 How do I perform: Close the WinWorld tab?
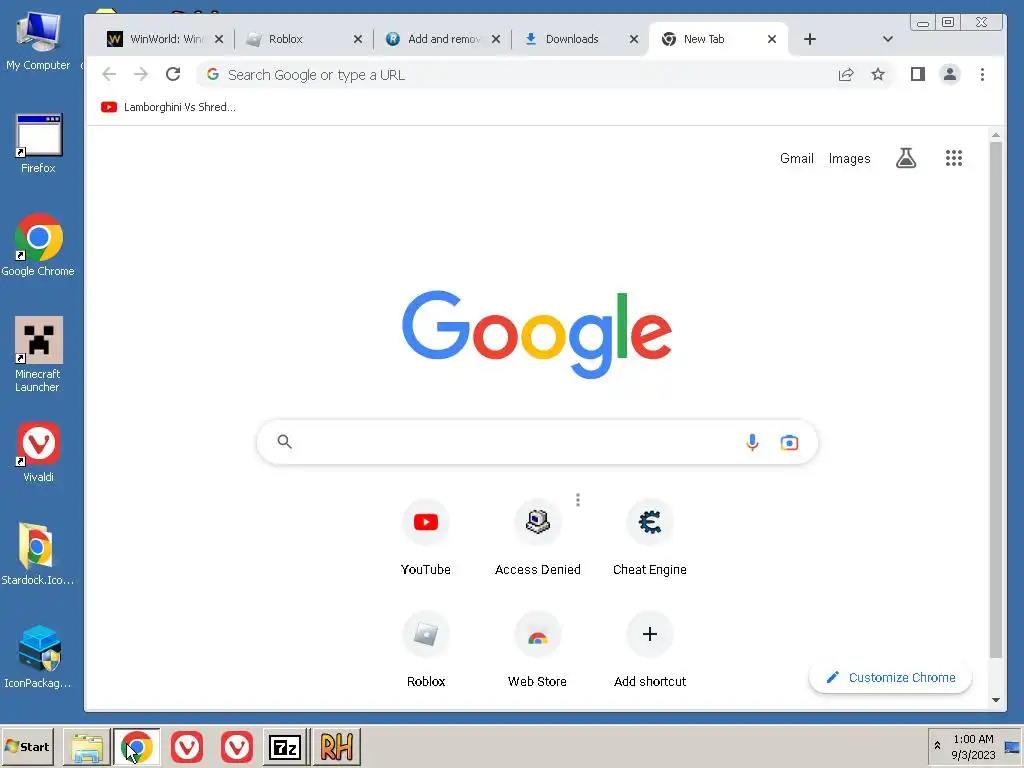point(219,39)
